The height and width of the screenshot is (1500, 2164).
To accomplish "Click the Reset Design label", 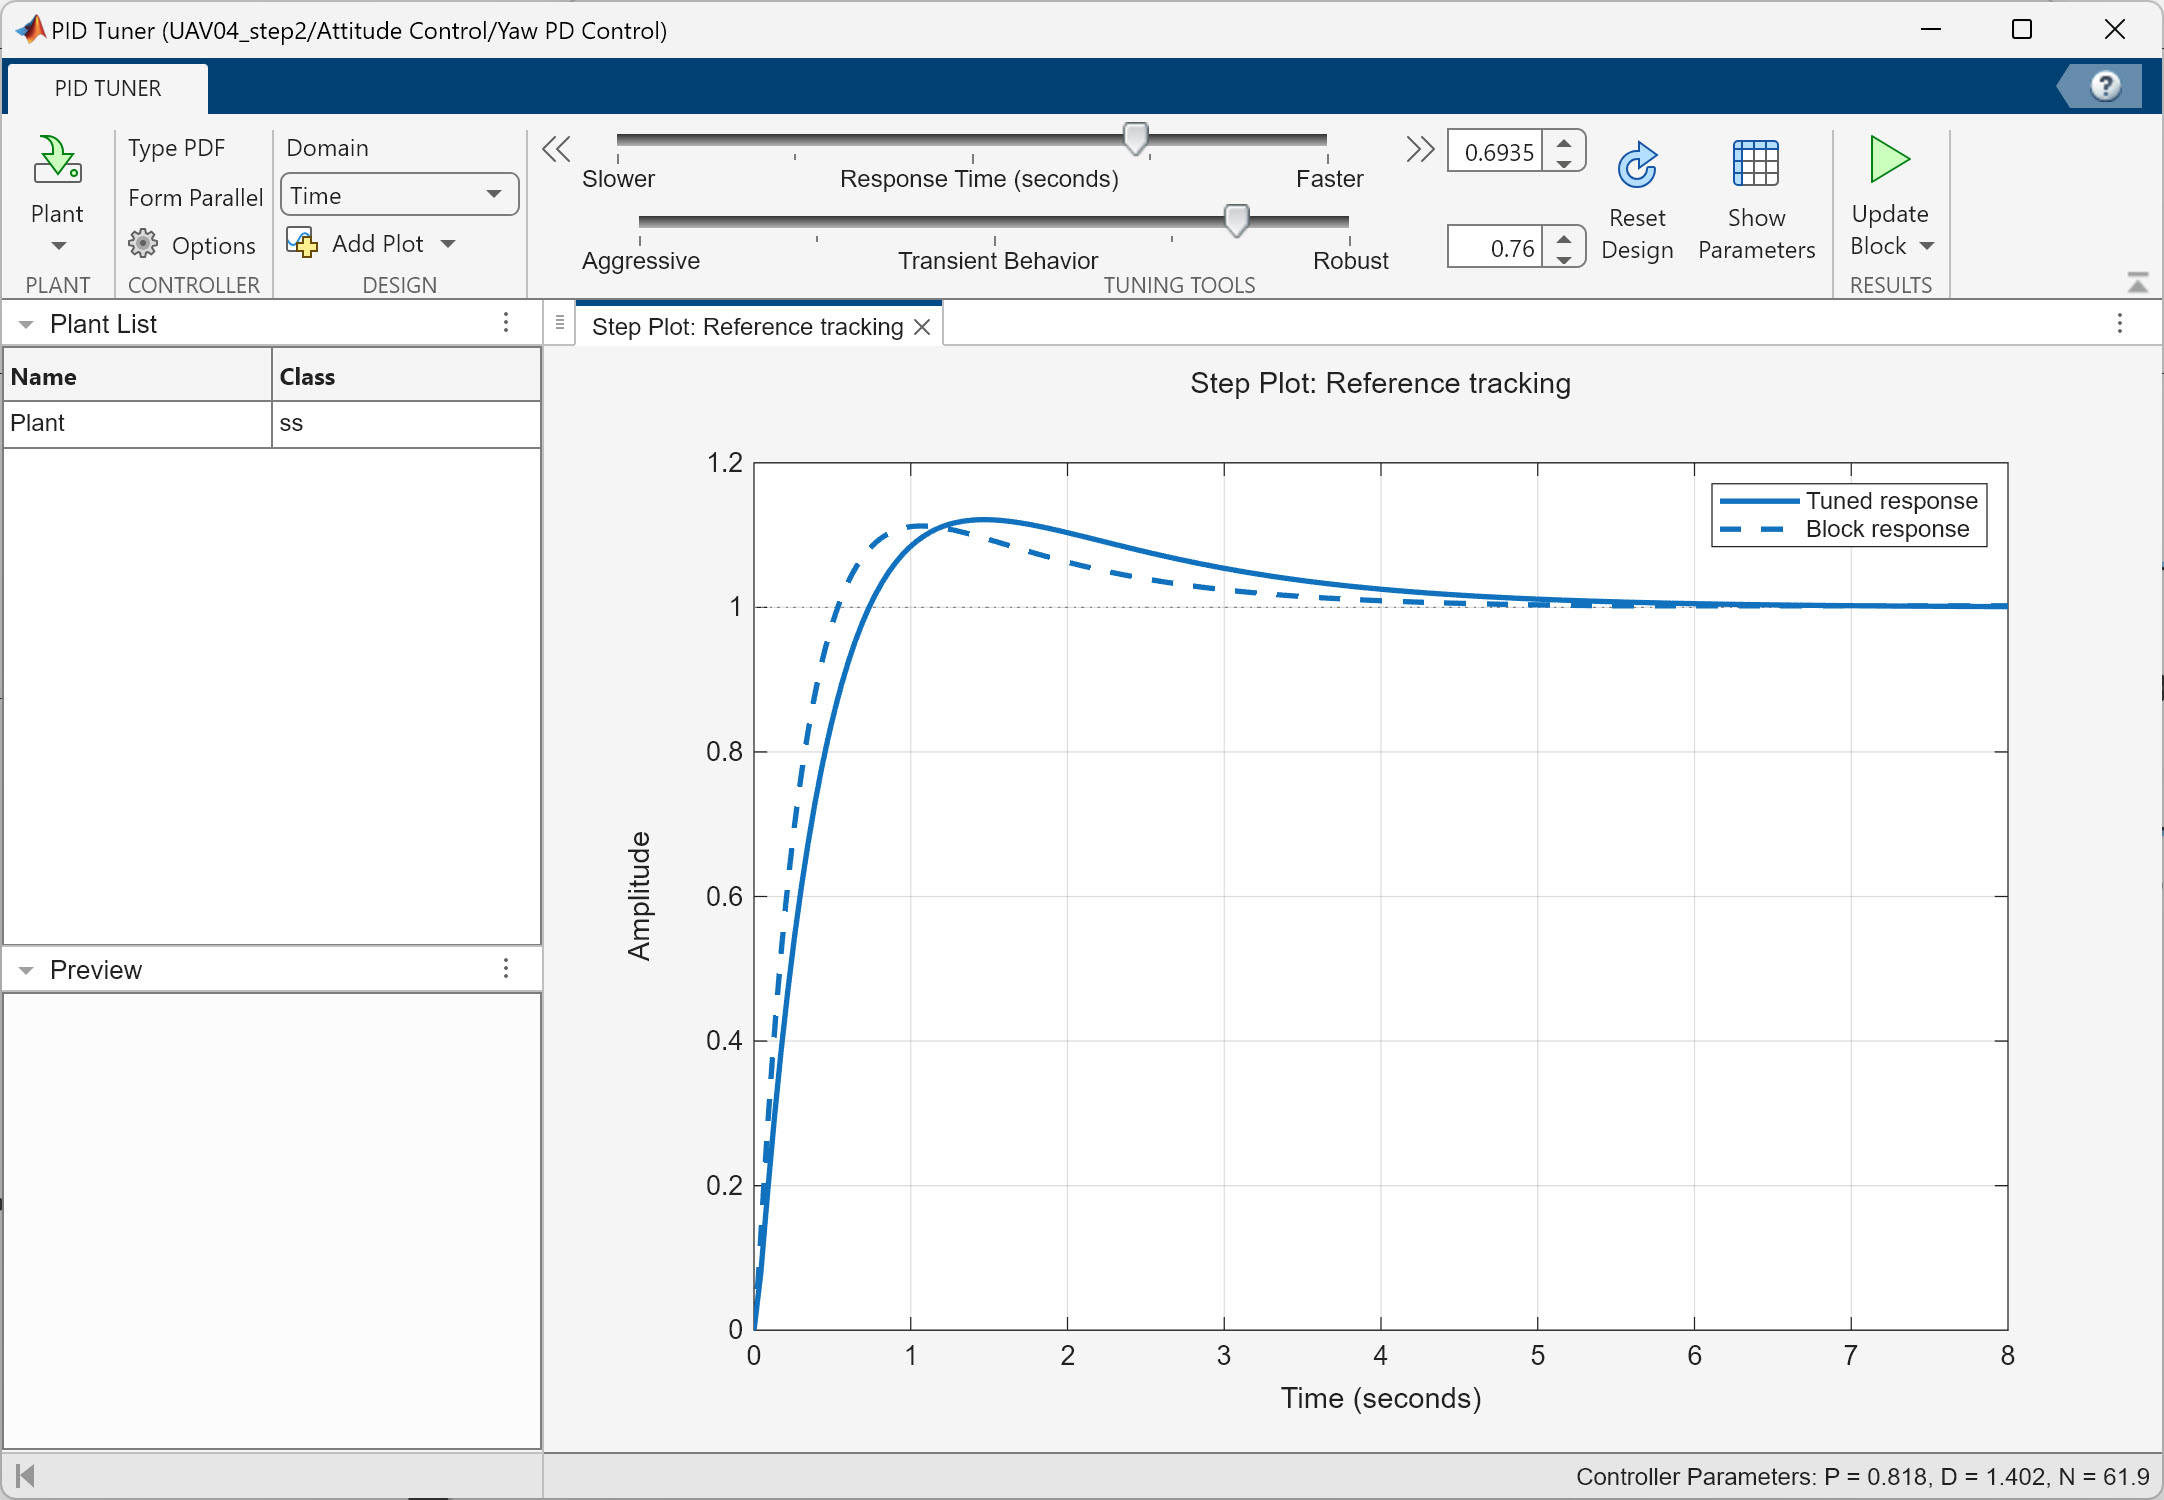I will pyautogui.click(x=1637, y=234).
